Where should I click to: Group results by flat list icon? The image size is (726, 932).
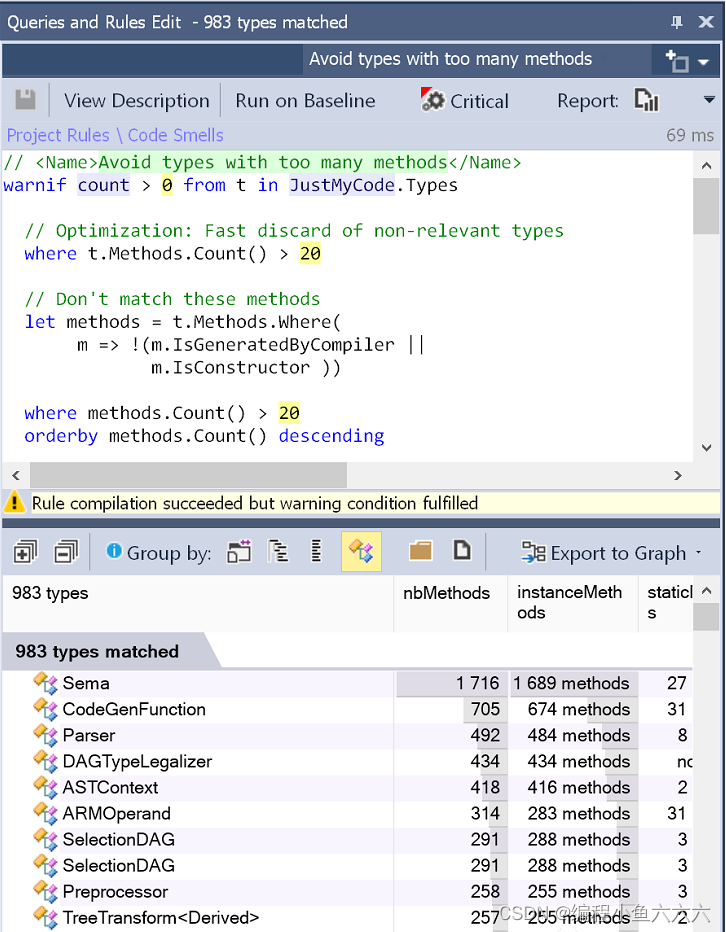[x=316, y=552]
